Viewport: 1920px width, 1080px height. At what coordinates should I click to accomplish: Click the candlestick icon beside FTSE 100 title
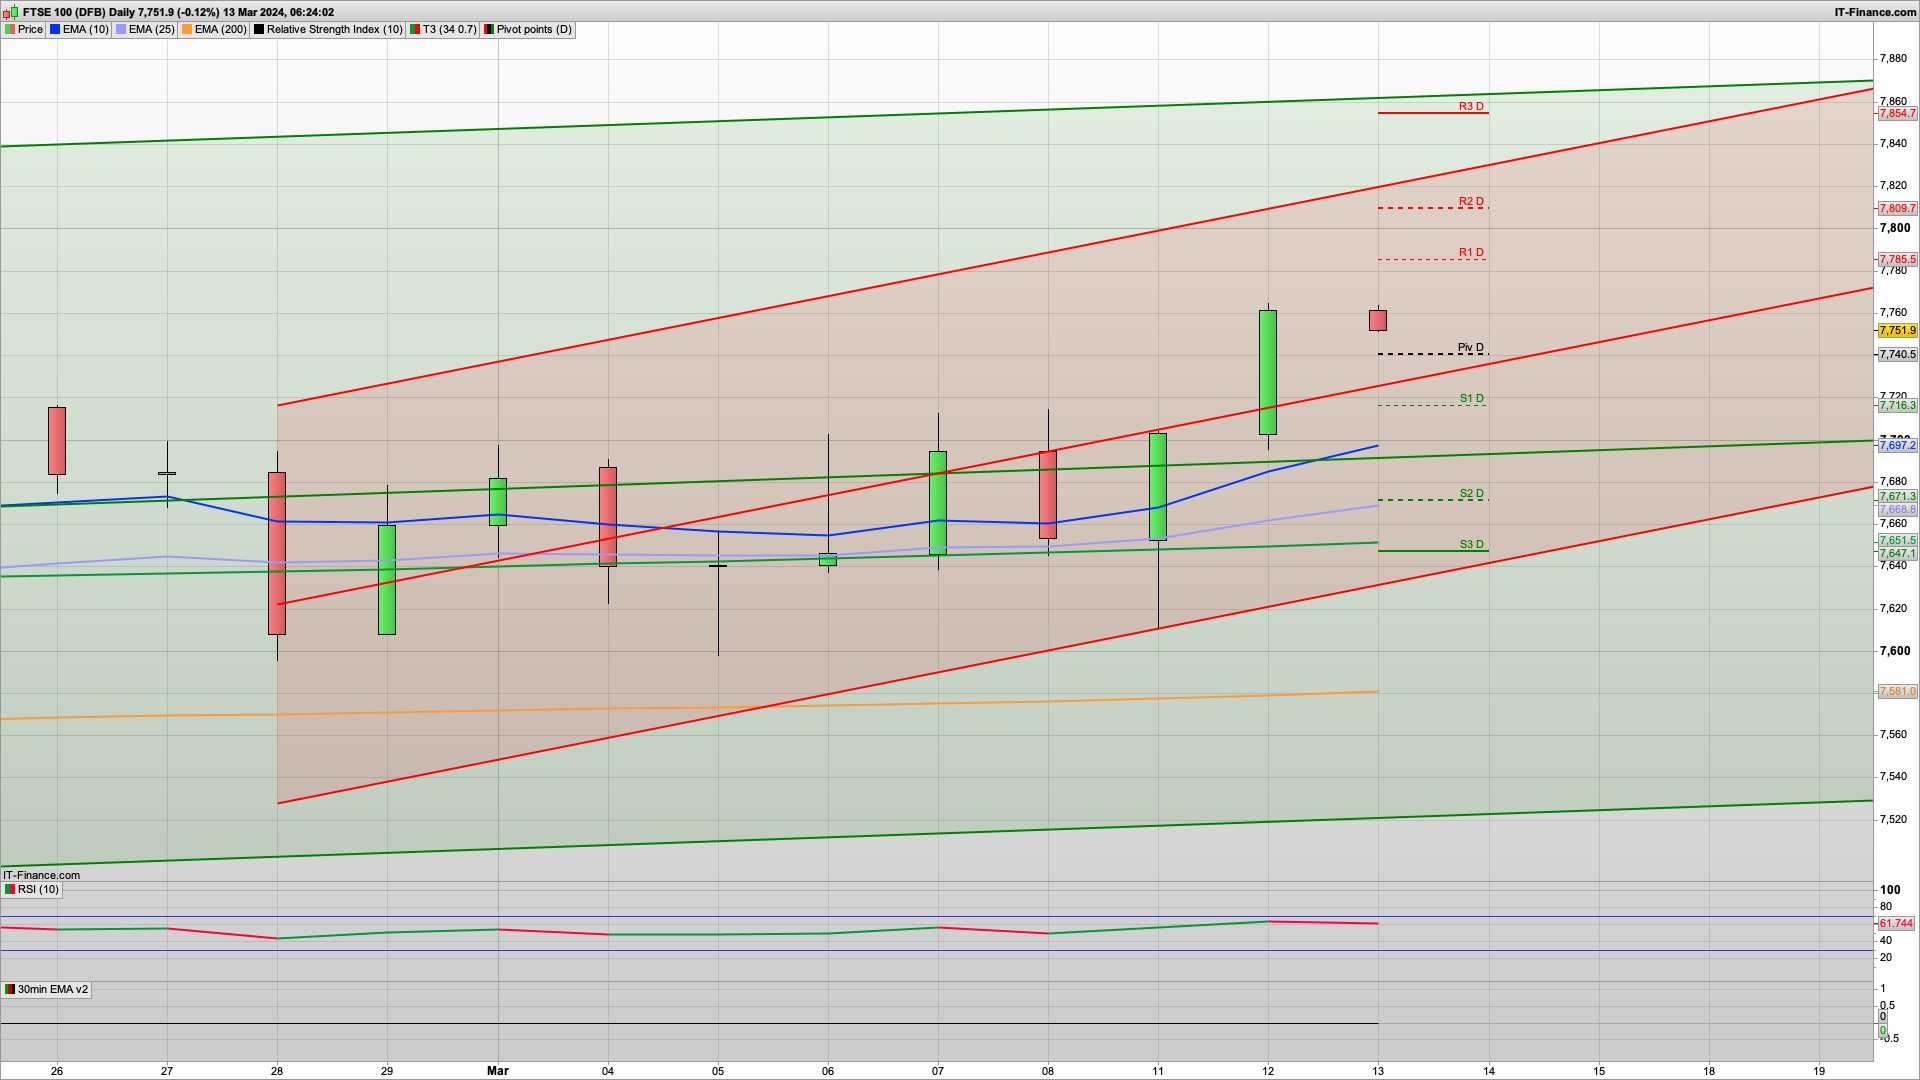click(x=11, y=12)
